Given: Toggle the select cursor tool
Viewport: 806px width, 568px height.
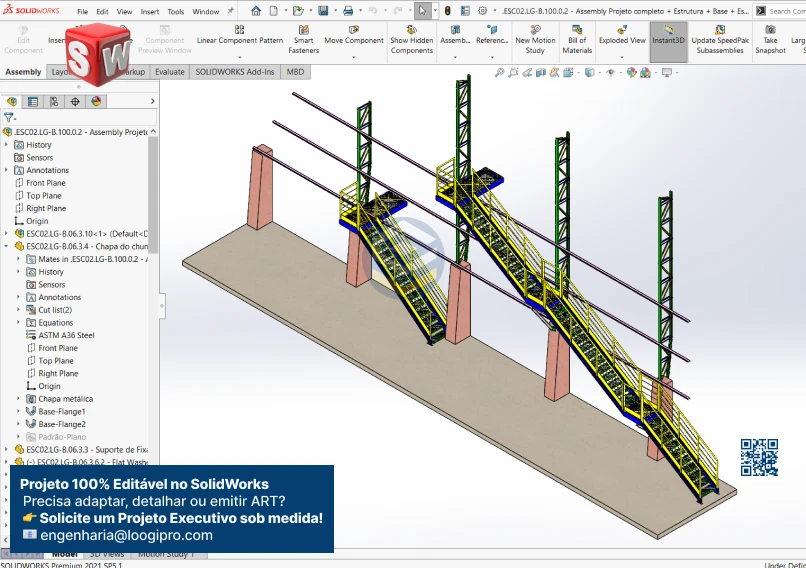Looking at the screenshot, I should (x=423, y=11).
